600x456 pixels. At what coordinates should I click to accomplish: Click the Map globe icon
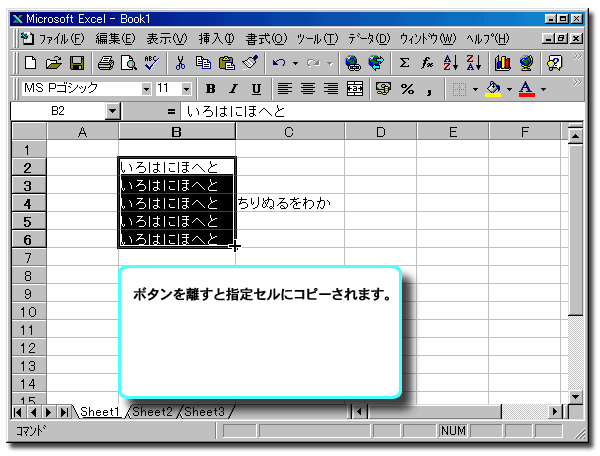pyautogui.click(x=527, y=63)
